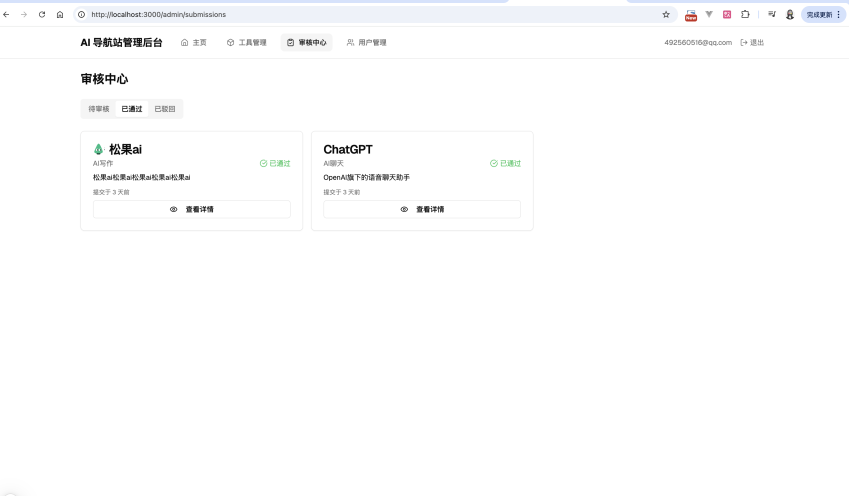Switch to the 已驳回 tab
The height and width of the screenshot is (496, 849).
coord(165,109)
